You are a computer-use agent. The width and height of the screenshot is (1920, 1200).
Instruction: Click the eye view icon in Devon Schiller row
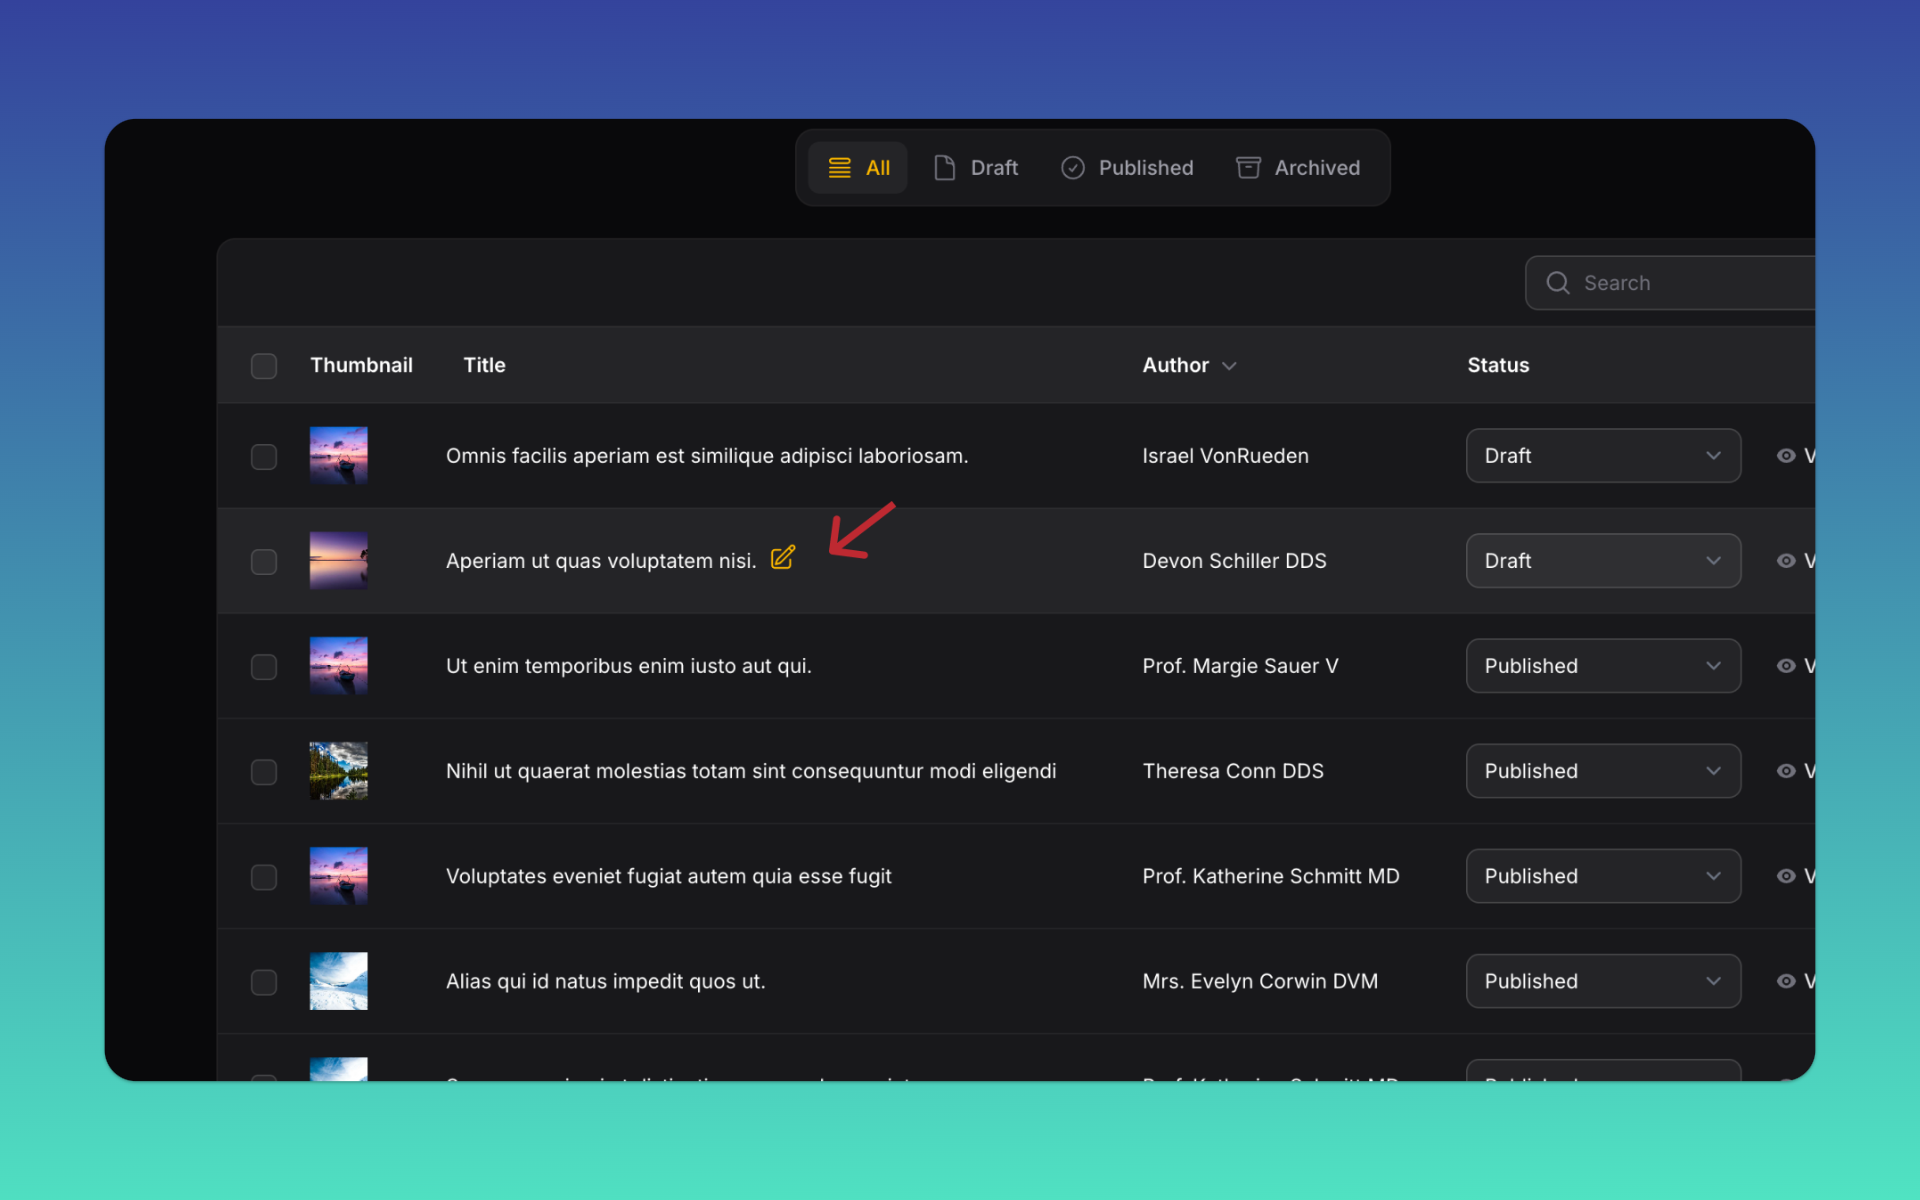[x=1786, y=561]
